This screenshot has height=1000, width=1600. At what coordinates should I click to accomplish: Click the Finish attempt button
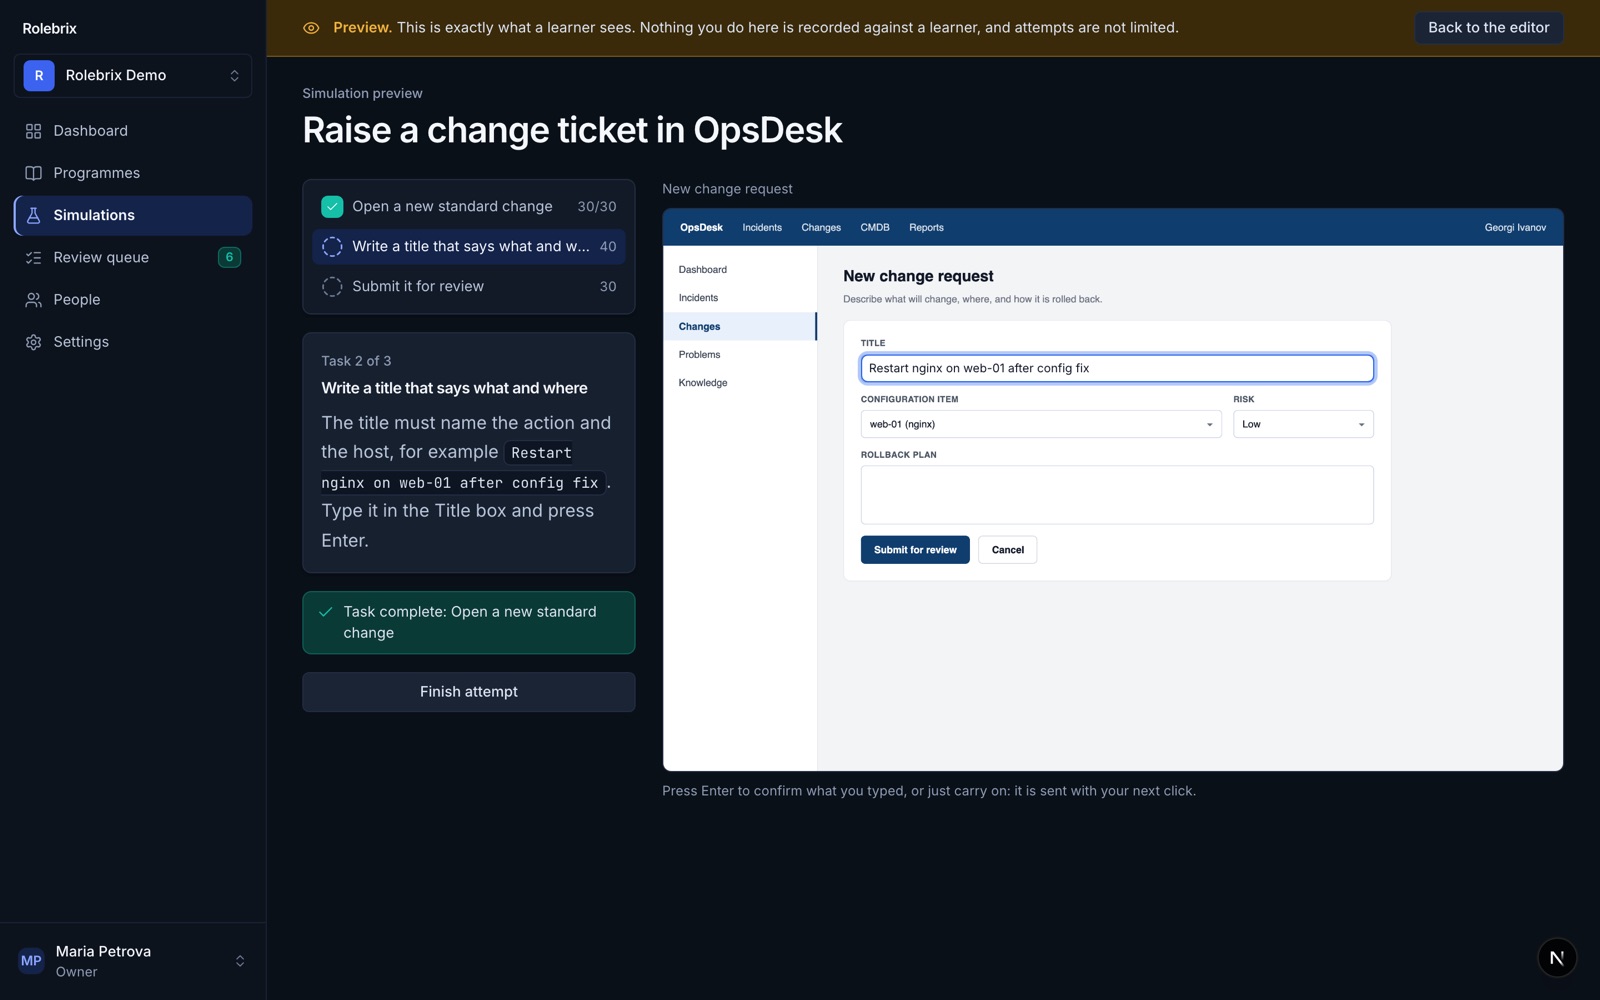(x=469, y=692)
